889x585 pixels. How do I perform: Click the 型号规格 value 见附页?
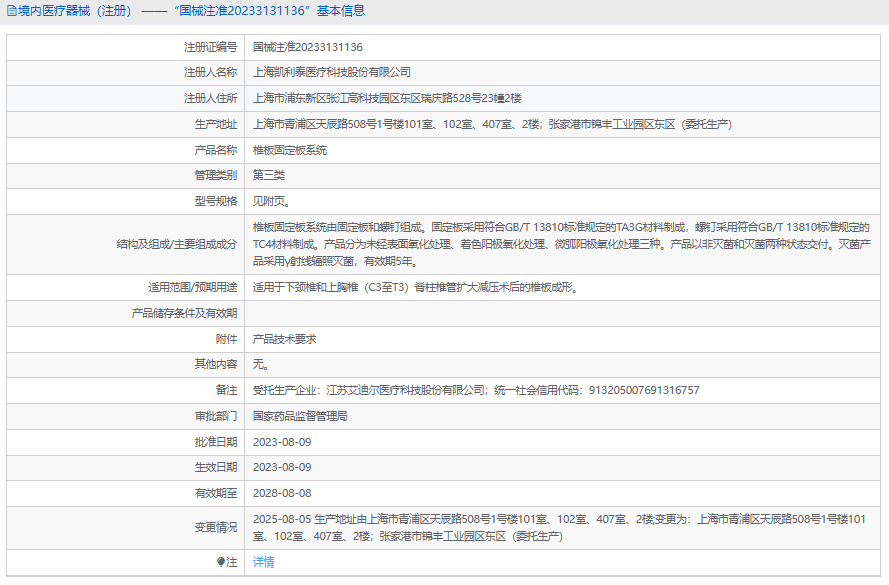pos(271,201)
